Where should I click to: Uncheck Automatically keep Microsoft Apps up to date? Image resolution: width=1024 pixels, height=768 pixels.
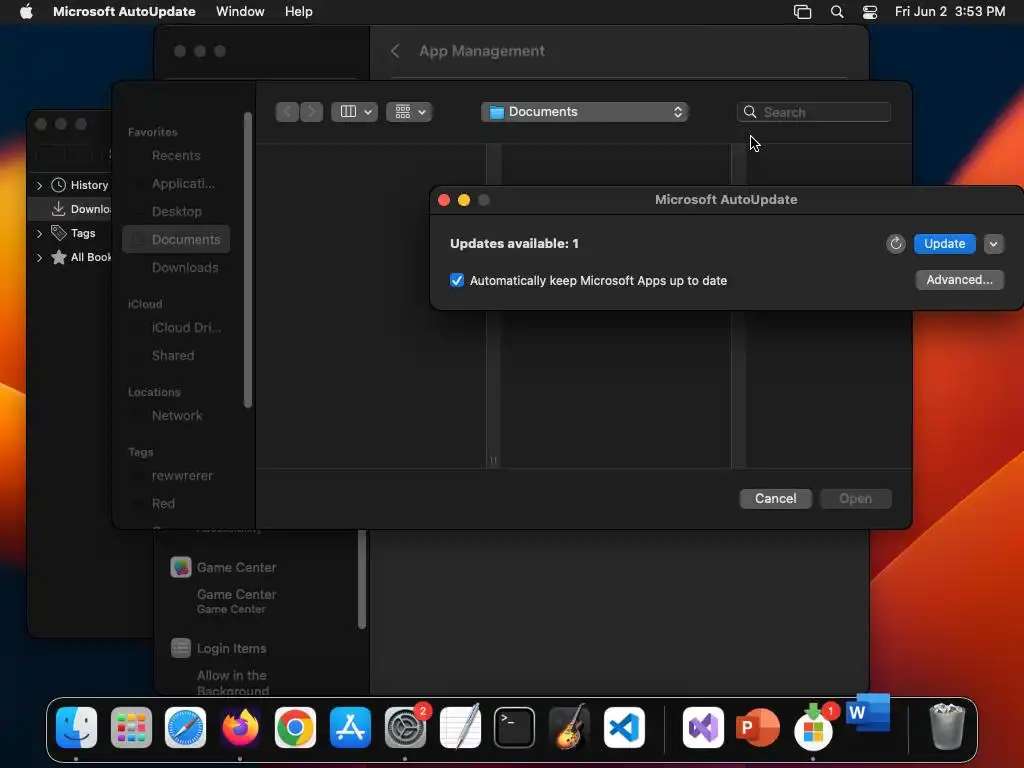(x=457, y=280)
